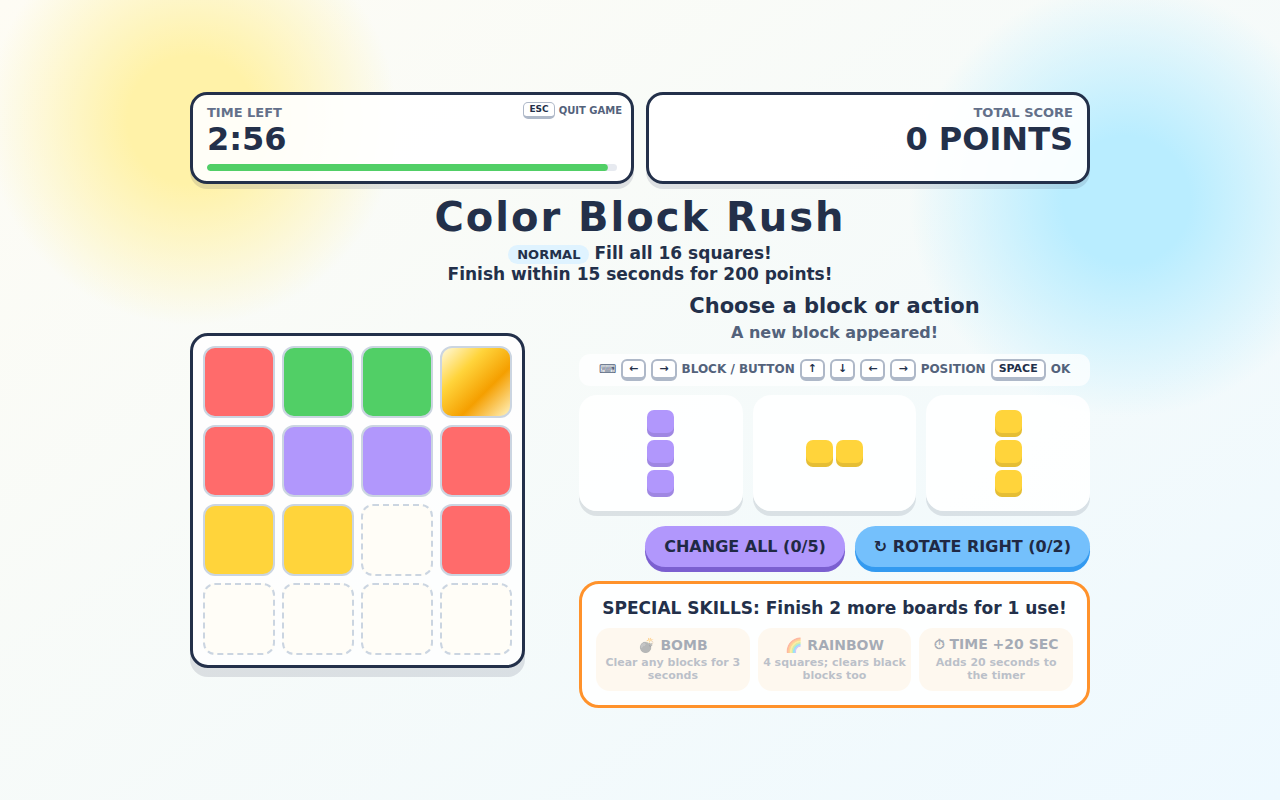Click the ESC Quit Game button
This screenshot has height=800, width=1280.
pos(572,110)
